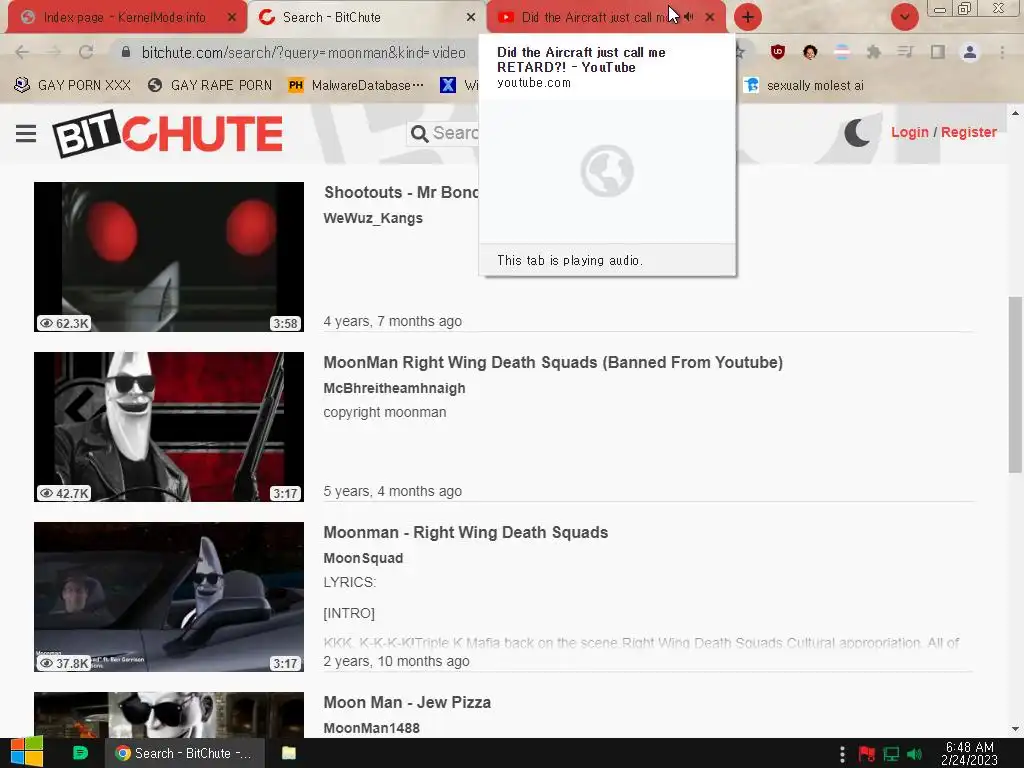Image resolution: width=1024 pixels, height=768 pixels.
Task: Mute the YouTube tab via speaker icon
Action: [688, 18]
